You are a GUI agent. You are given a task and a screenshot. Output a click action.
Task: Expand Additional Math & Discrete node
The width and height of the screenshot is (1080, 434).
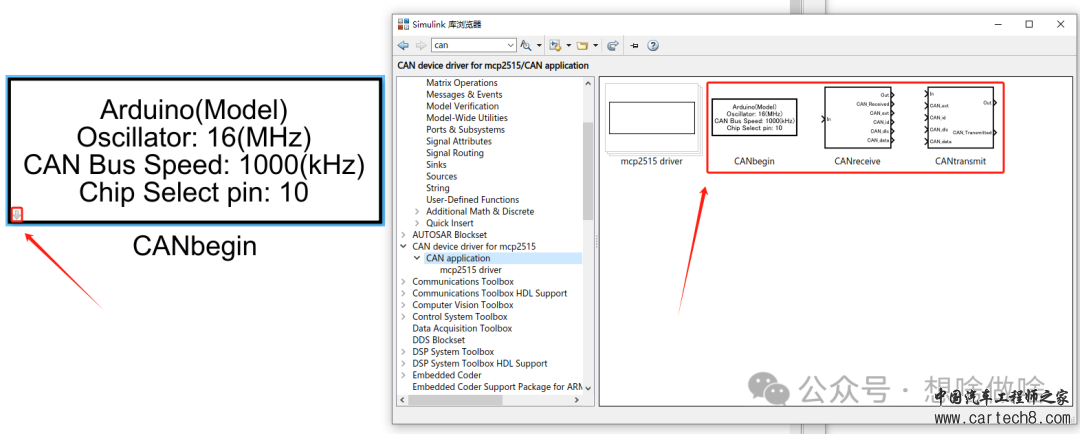(x=417, y=211)
